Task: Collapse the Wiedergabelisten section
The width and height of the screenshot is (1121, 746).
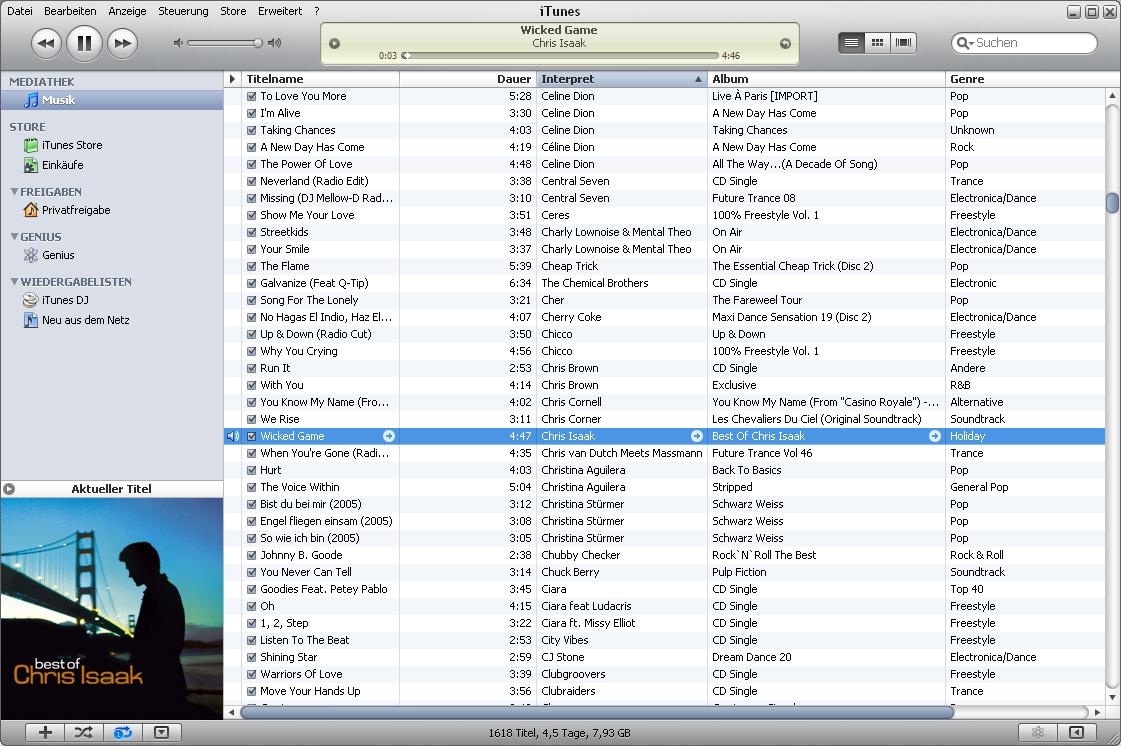Action: (x=15, y=282)
